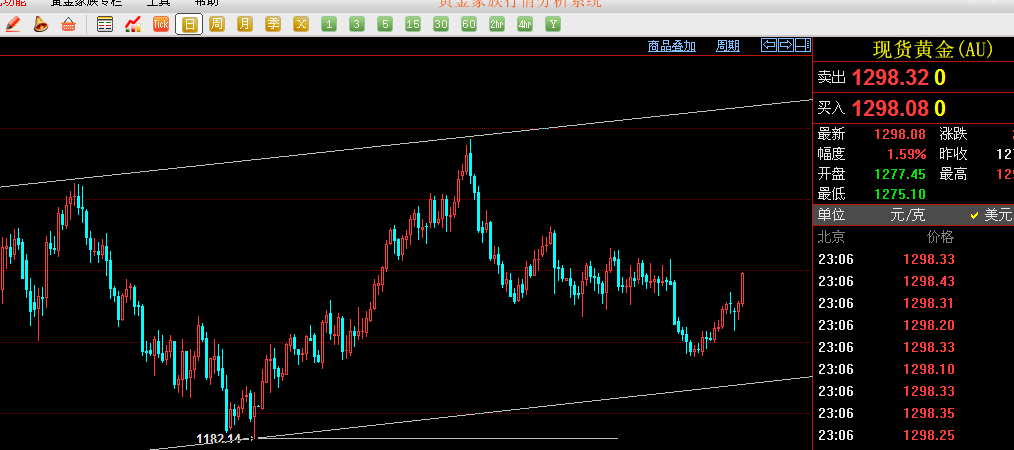Select the 1-minute chart button
The width and height of the screenshot is (1014, 450).
coord(329,25)
